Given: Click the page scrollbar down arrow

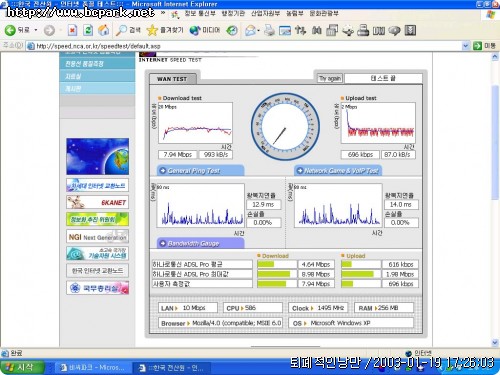Looking at the screenshot, I should [x=495, y=343].
